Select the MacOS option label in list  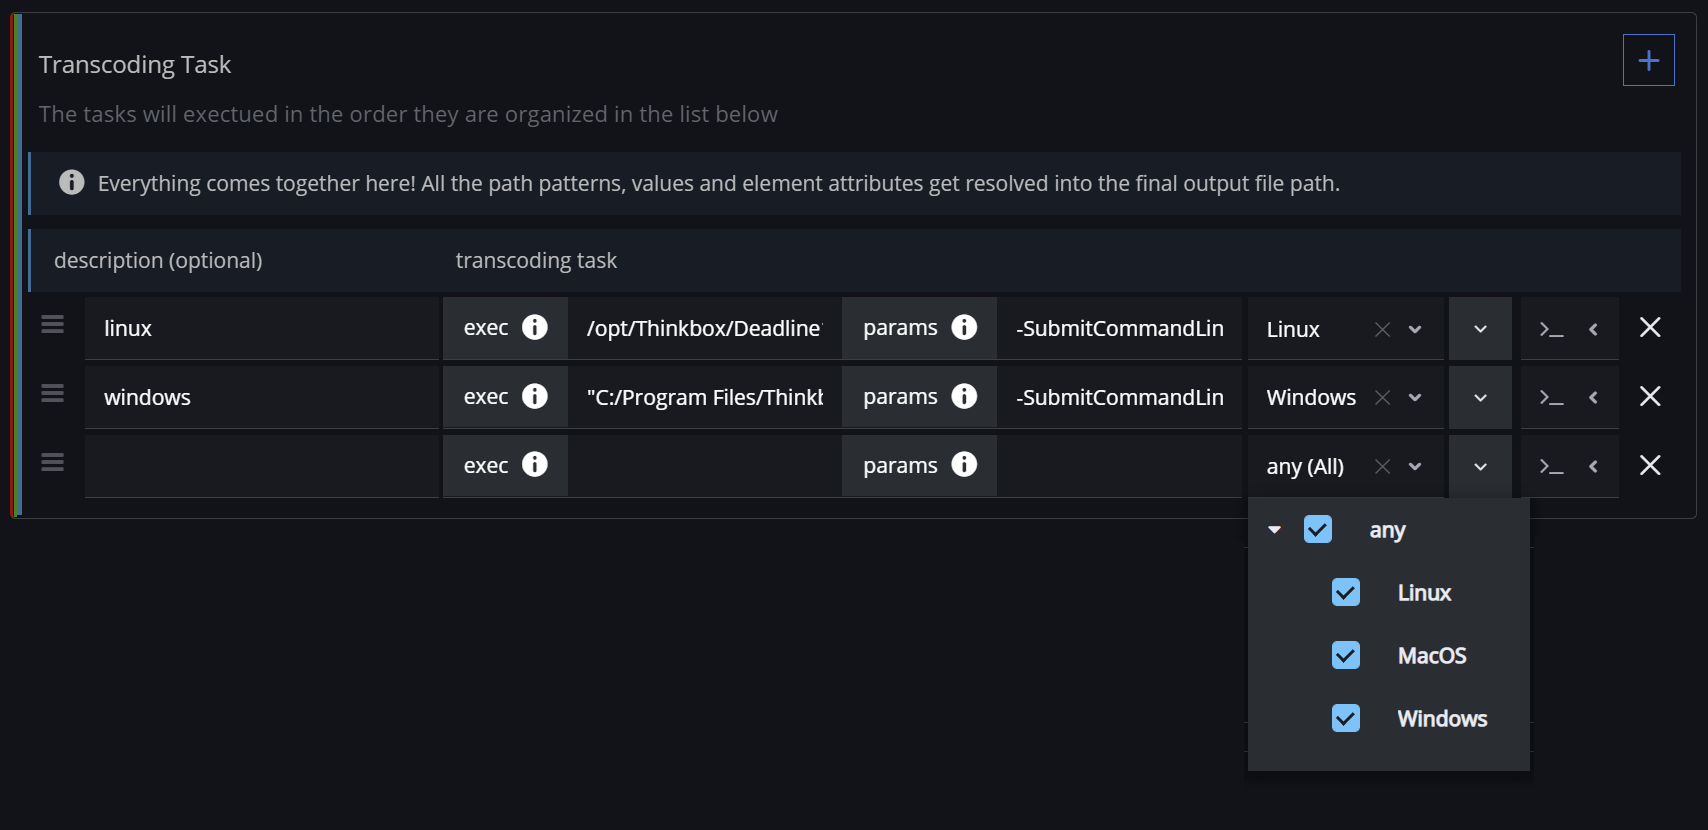1431,656
